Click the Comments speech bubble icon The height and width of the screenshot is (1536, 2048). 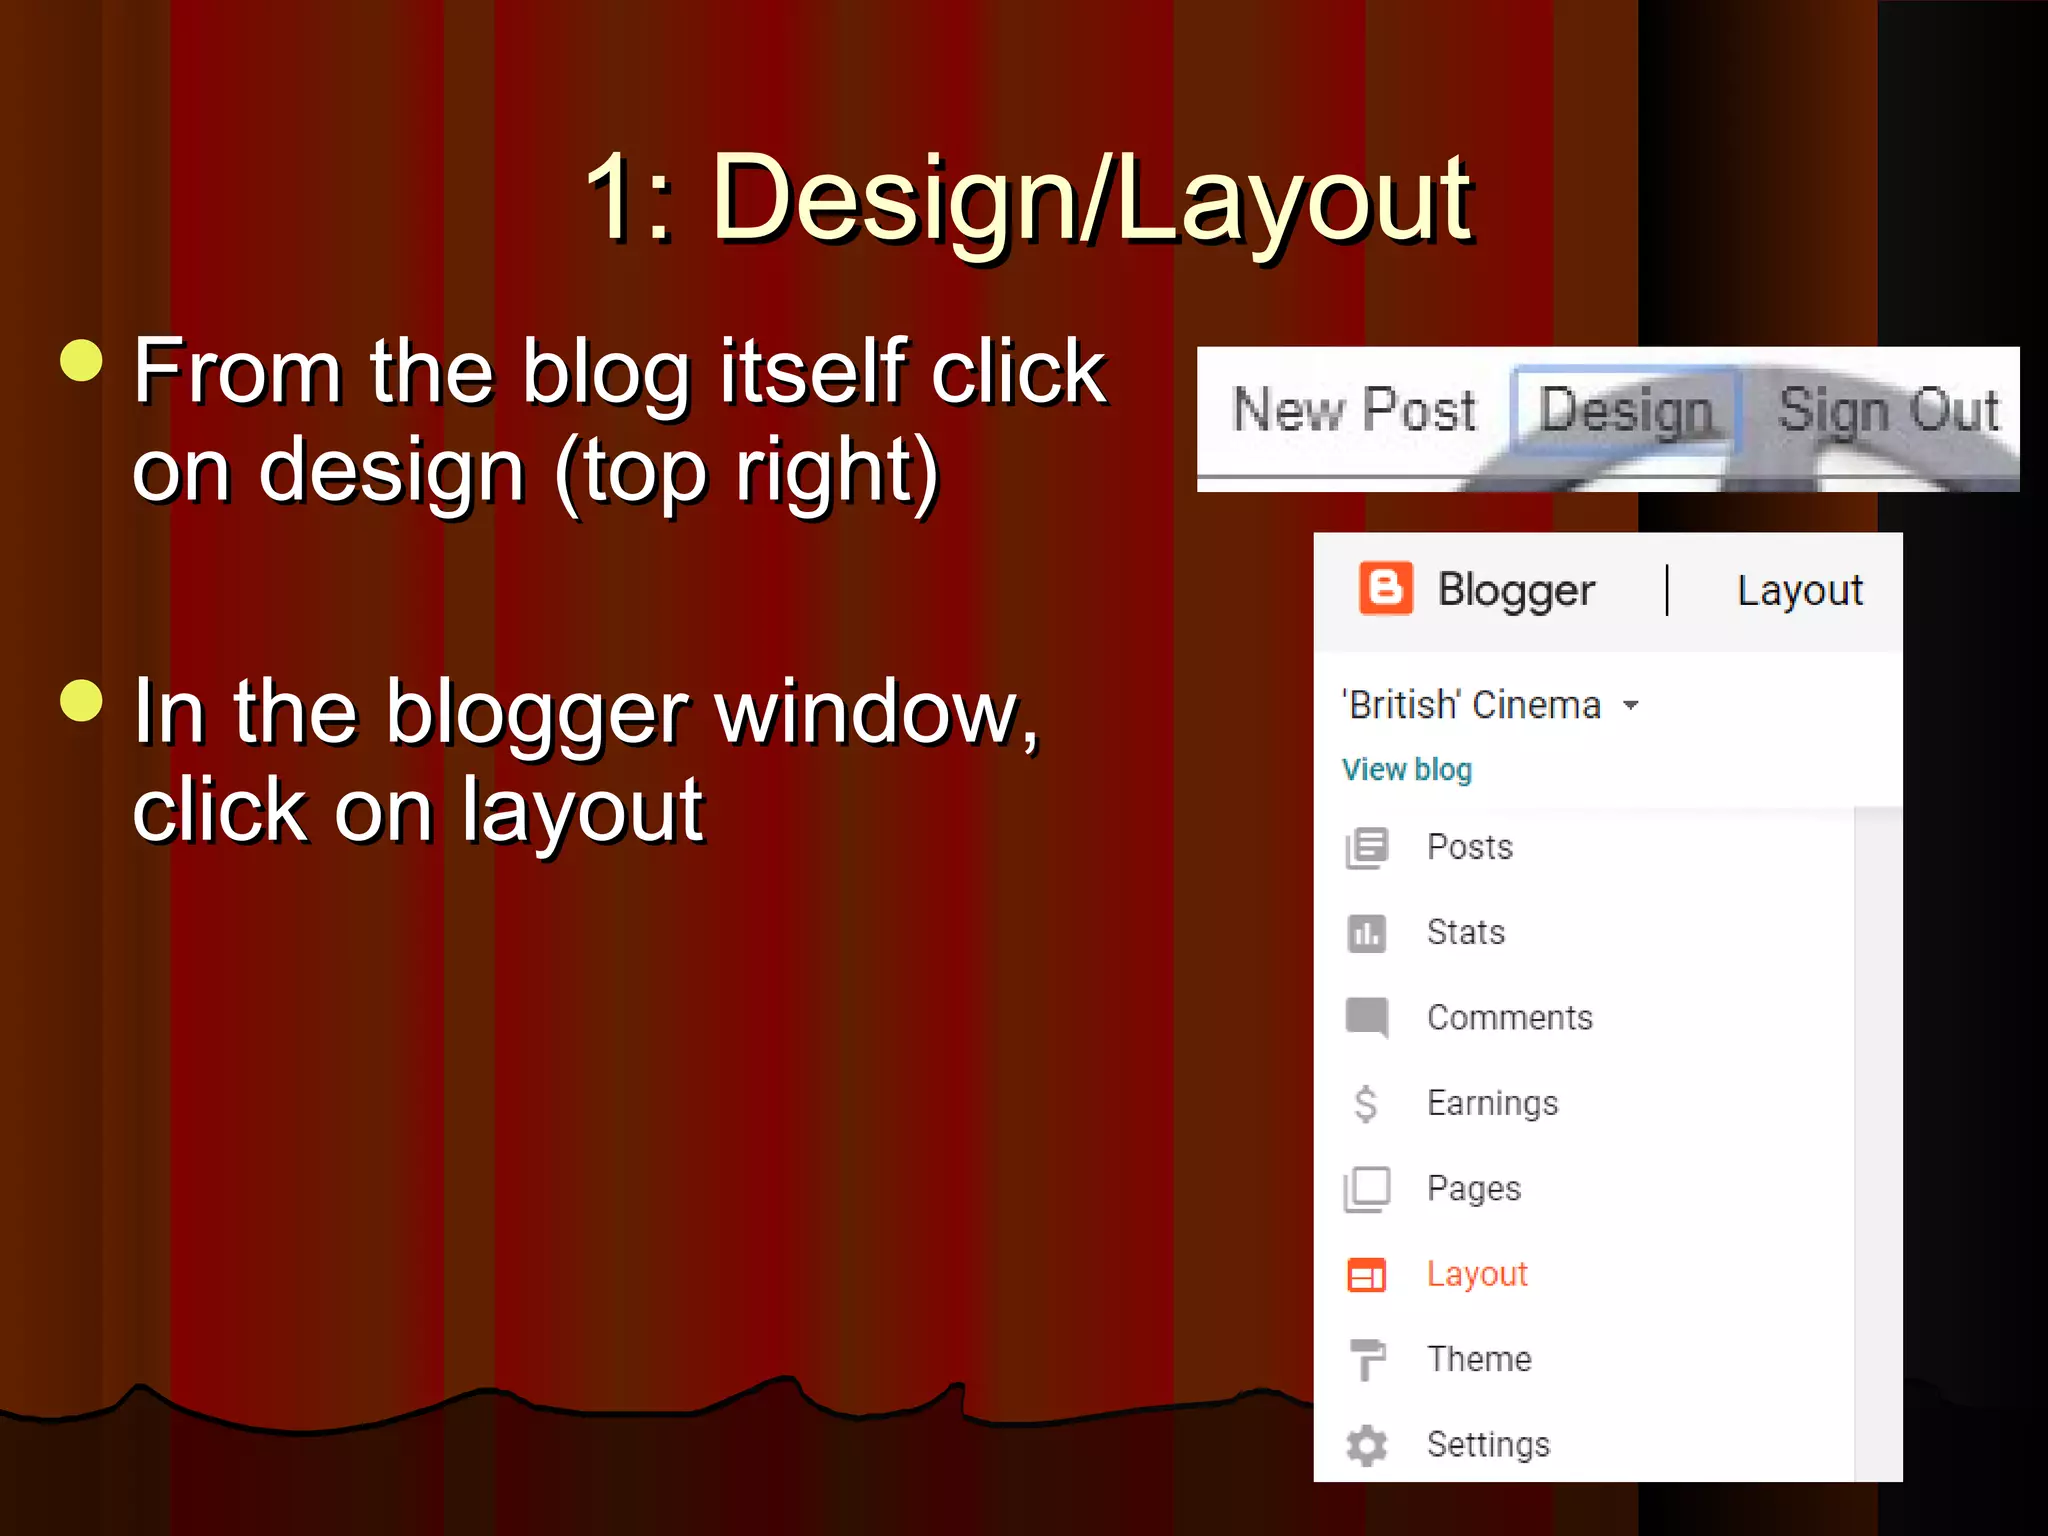[x=1366, y=1017]
